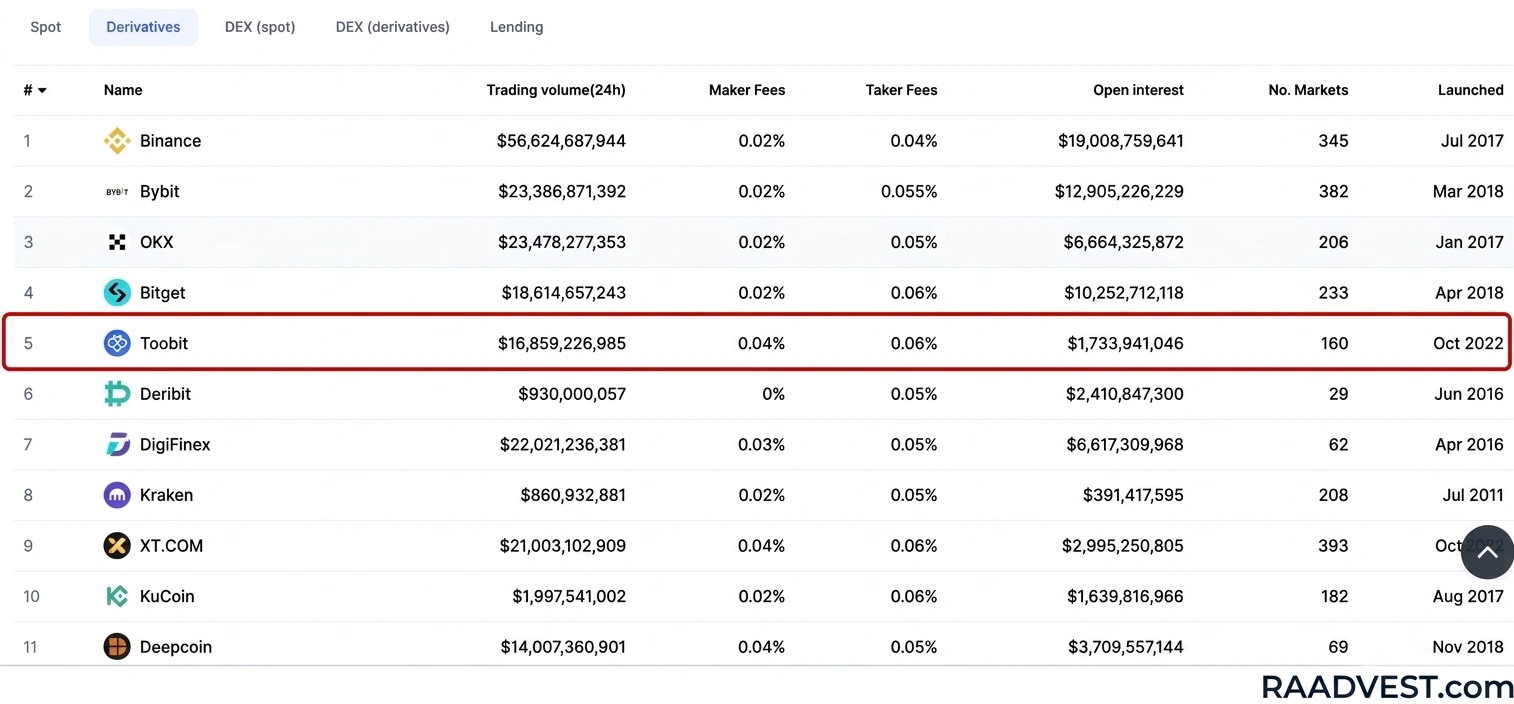Sort by Taker Fees column header
Screen dimensions: 1514x704
(x=901, y=90)
